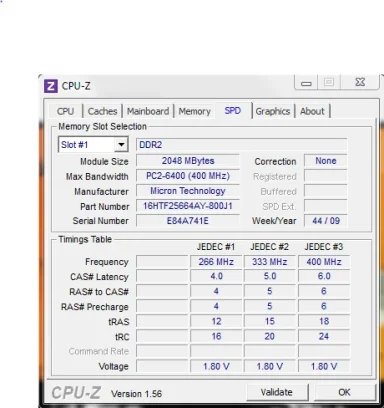Show the About tab
384x408 pixels.
pos(312,111)
